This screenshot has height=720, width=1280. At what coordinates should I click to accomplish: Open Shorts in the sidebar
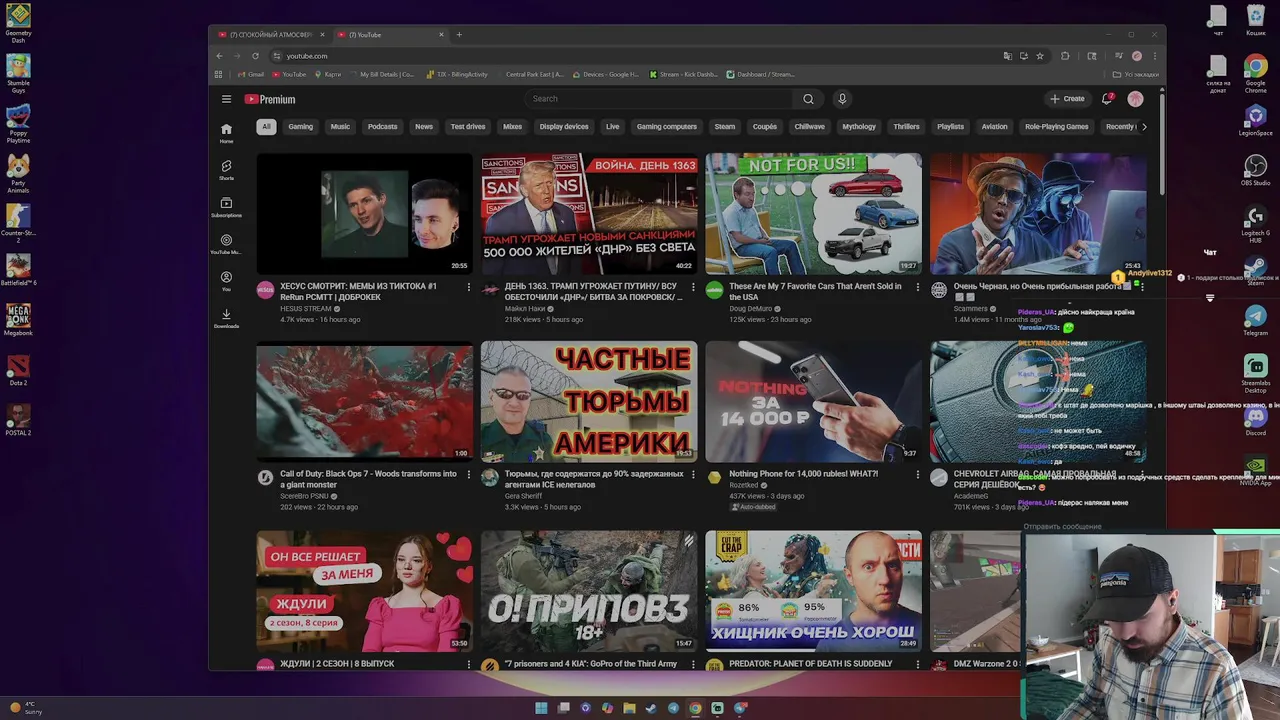(x=226, y=170)
